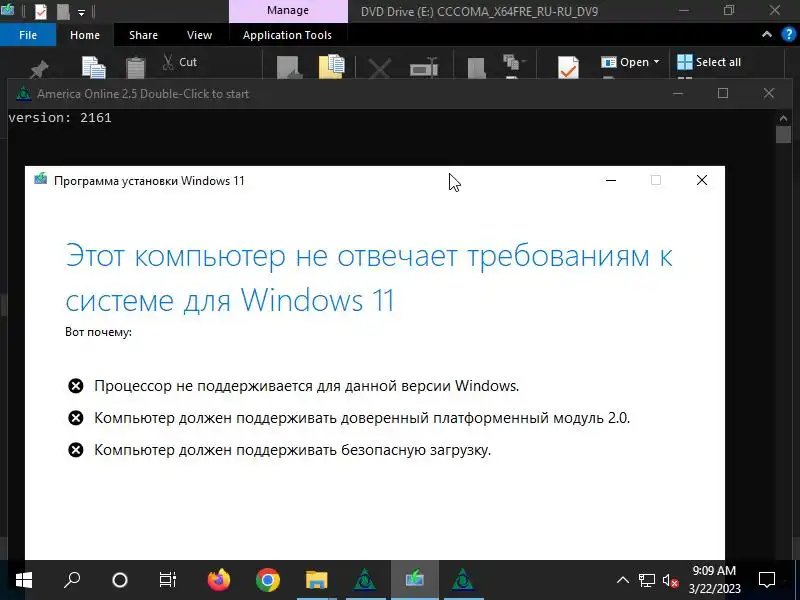Click the Pin to Quick access pushpin icon
This screenshot has width=800, height=600.
tap(39, 69)
